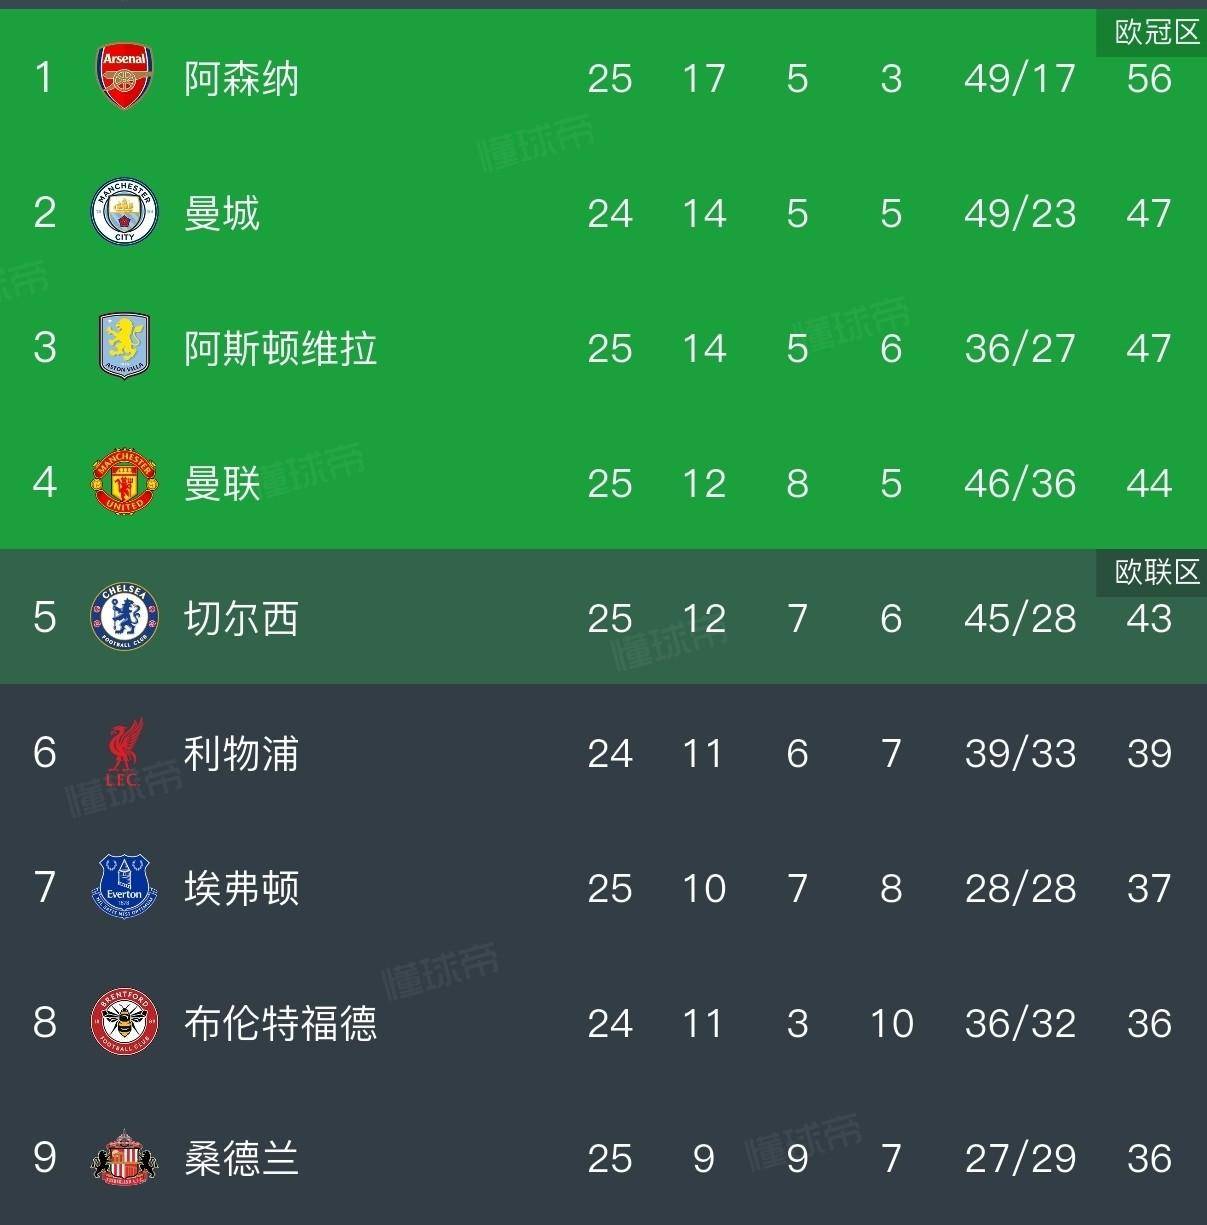Tap the 欧冠区 zone label
Viewport: 1207px width, 1225px height.
click(1156, 32)
